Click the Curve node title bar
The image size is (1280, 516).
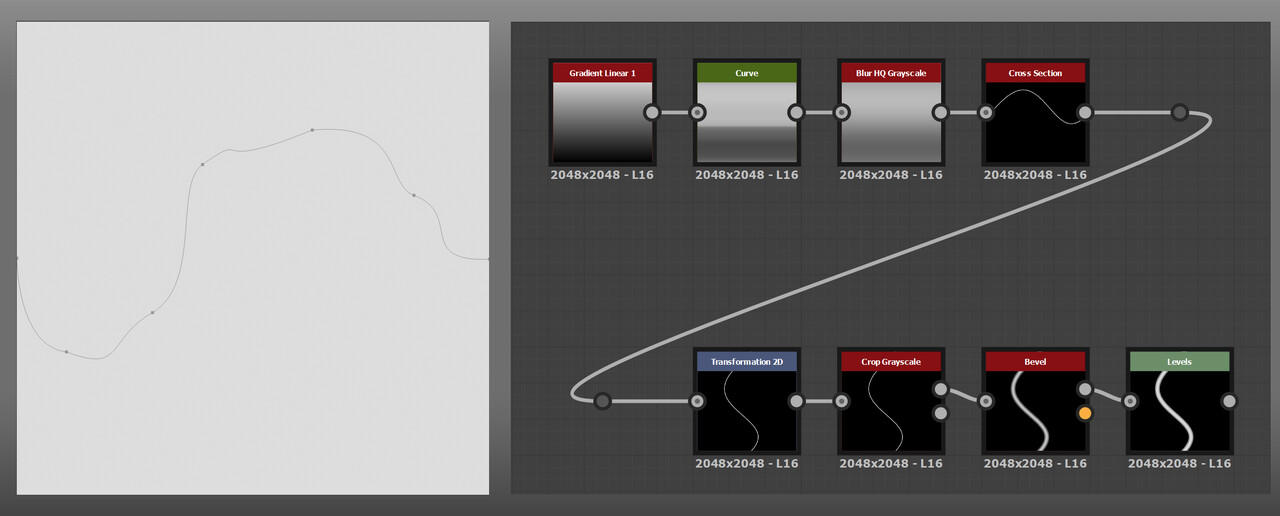746,73
